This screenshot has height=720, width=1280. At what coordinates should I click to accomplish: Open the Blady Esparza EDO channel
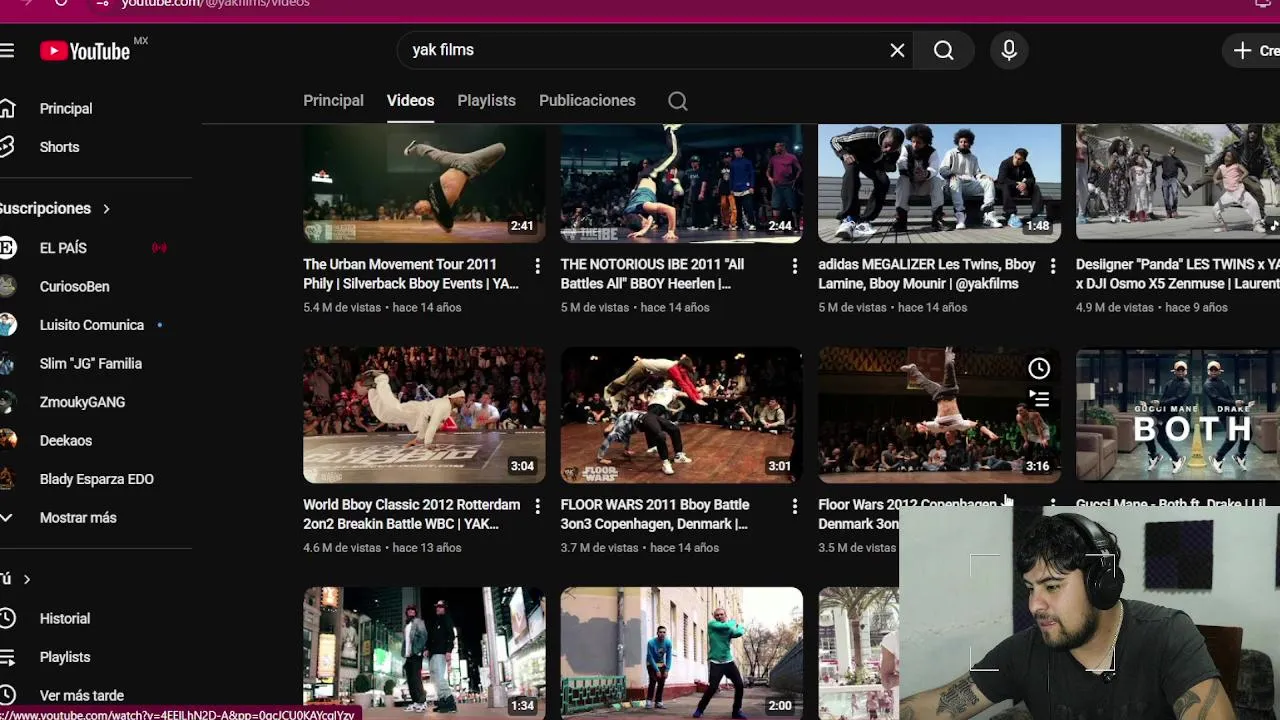[x=95, y=479]
